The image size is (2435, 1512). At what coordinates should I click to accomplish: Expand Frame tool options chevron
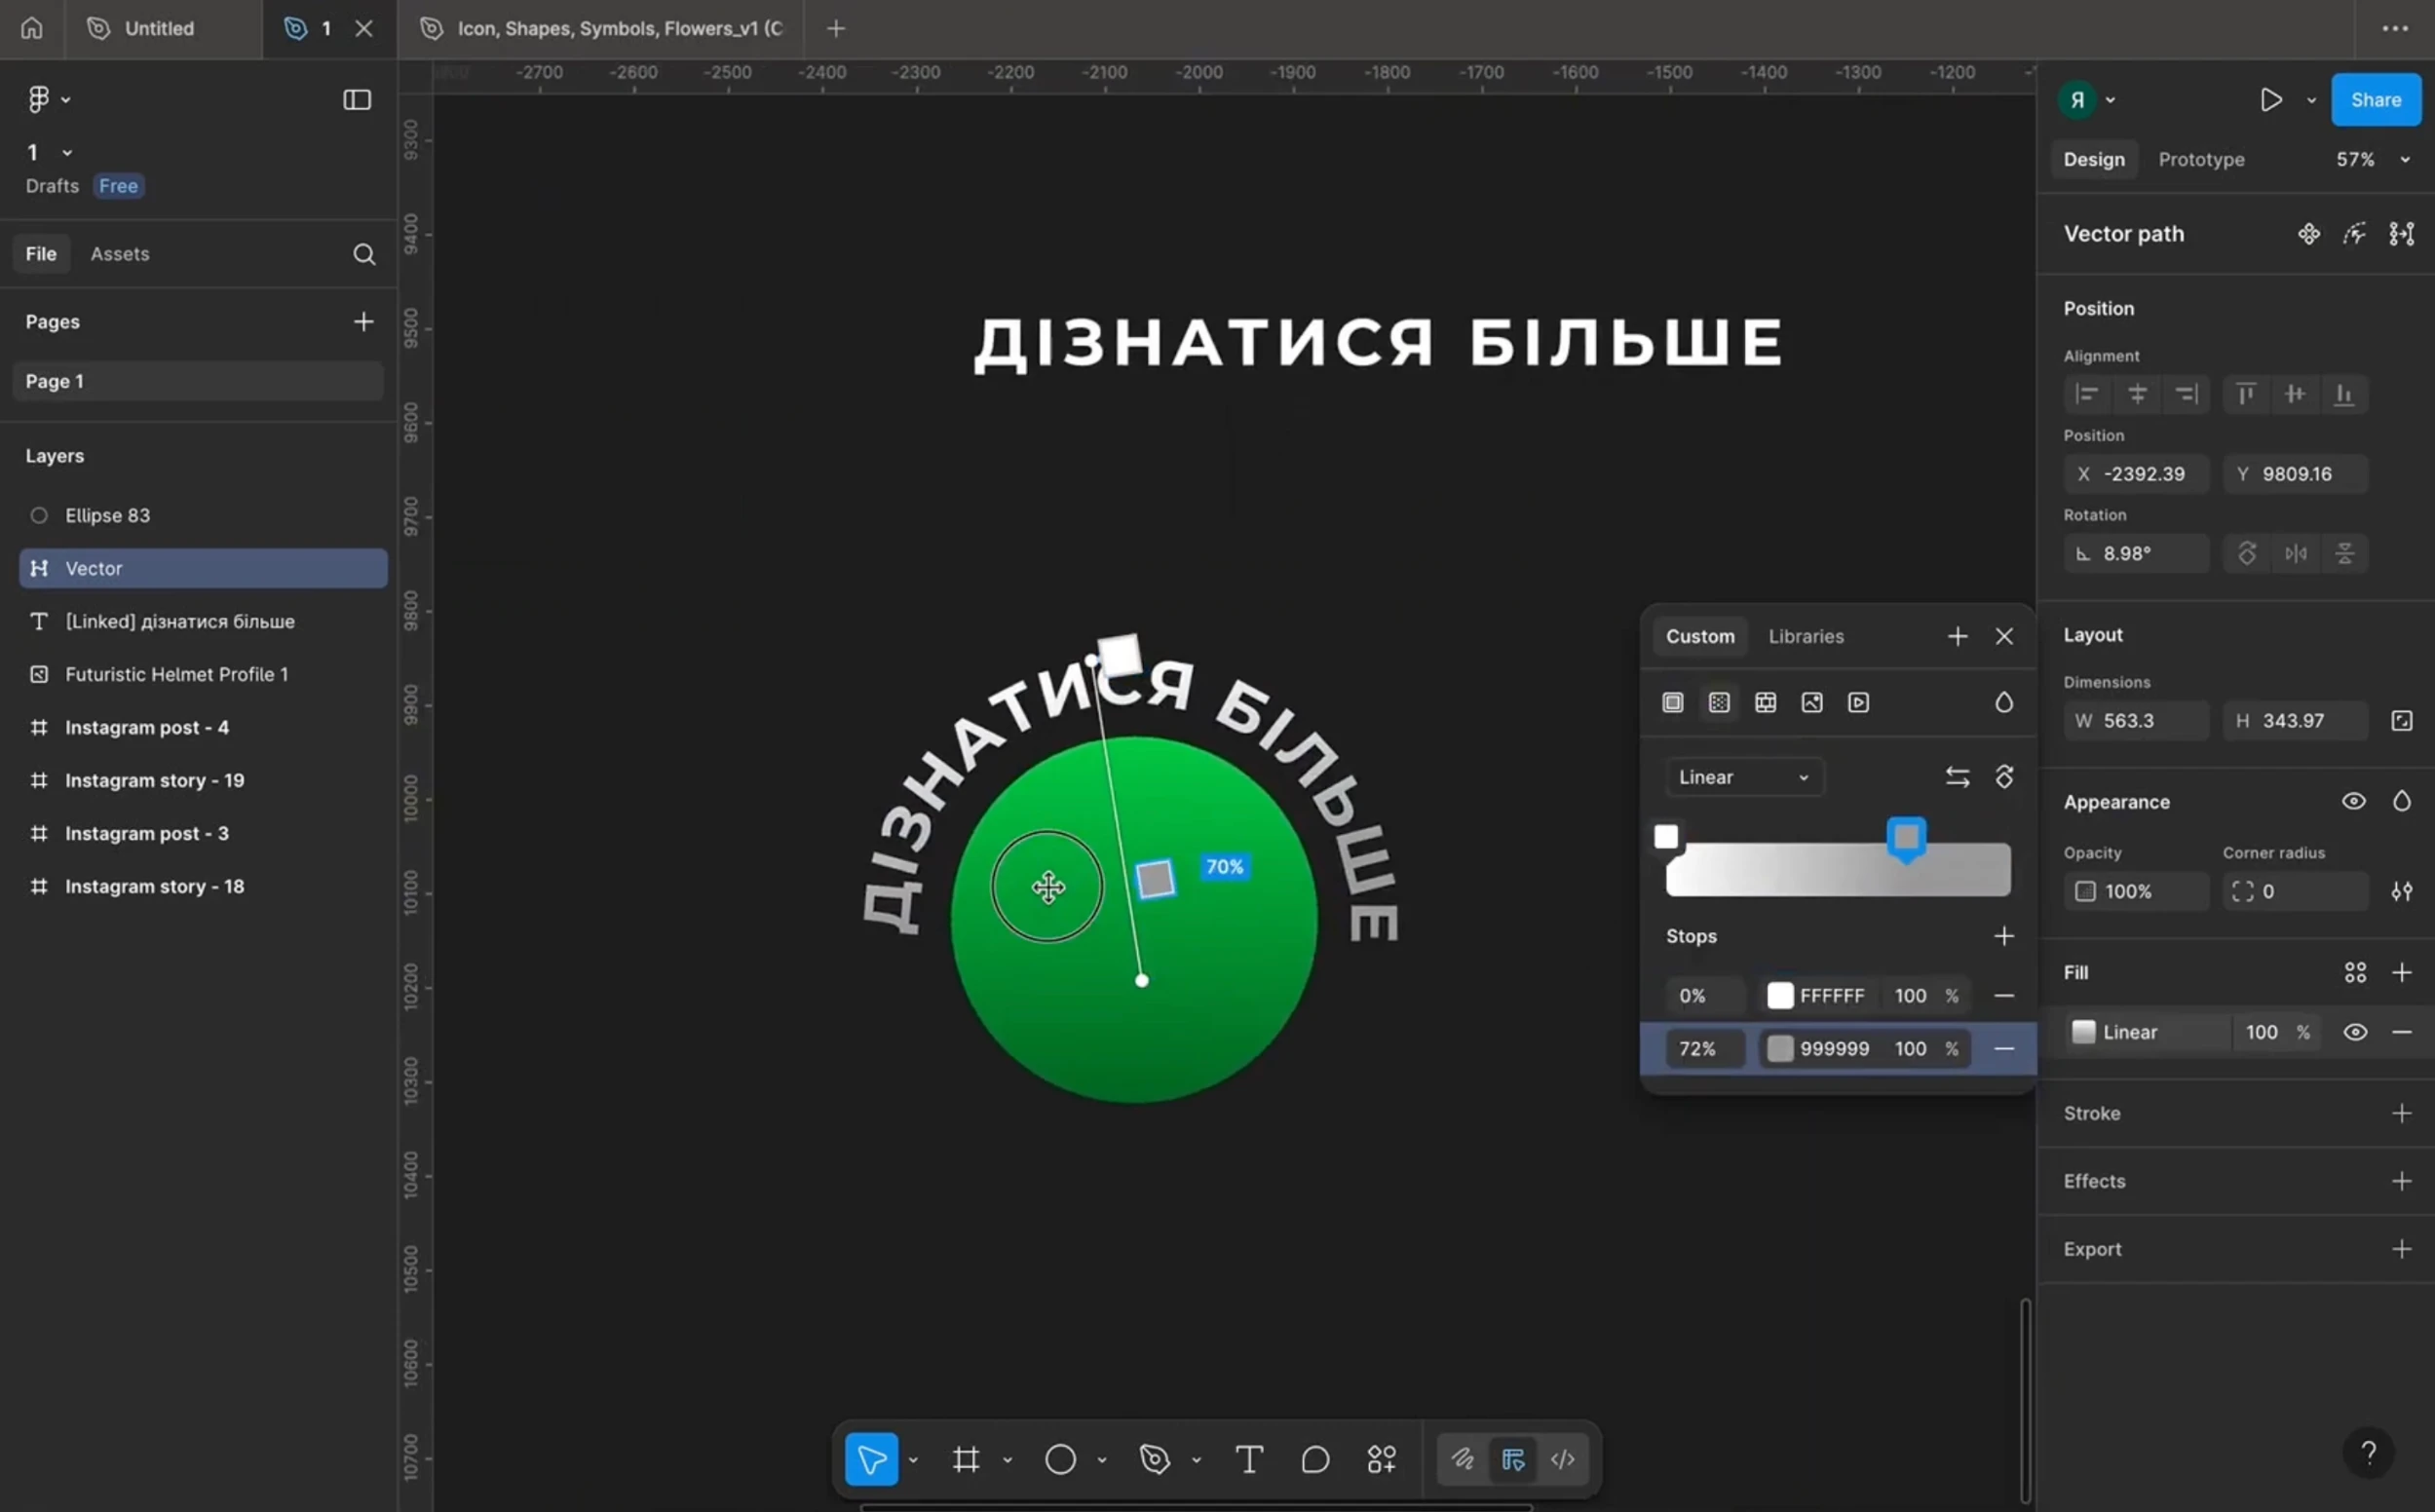(x=1007, y=1460)
